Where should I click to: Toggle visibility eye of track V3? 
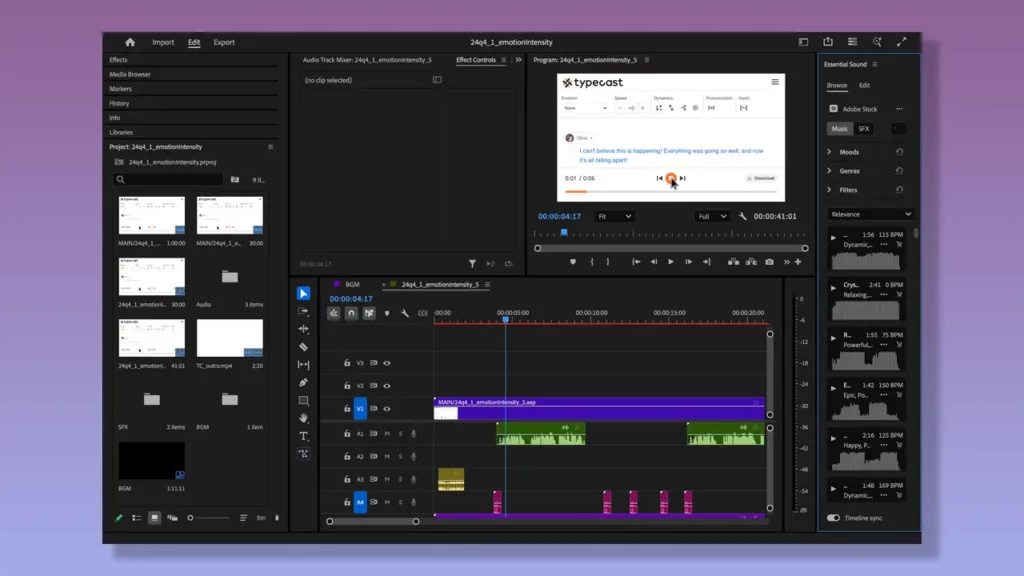[387, 363]
